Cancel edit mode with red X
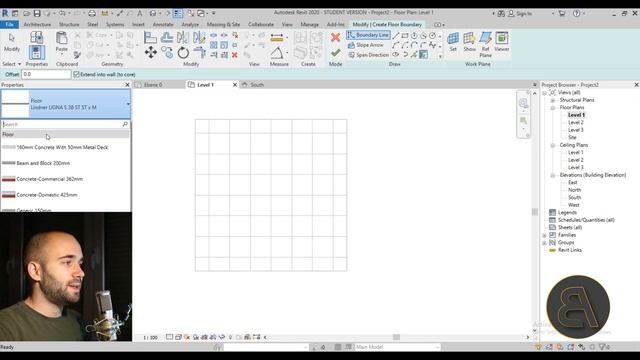Image resolution: width=640 pixels, height=360 pixels. (x=336, y=38)
